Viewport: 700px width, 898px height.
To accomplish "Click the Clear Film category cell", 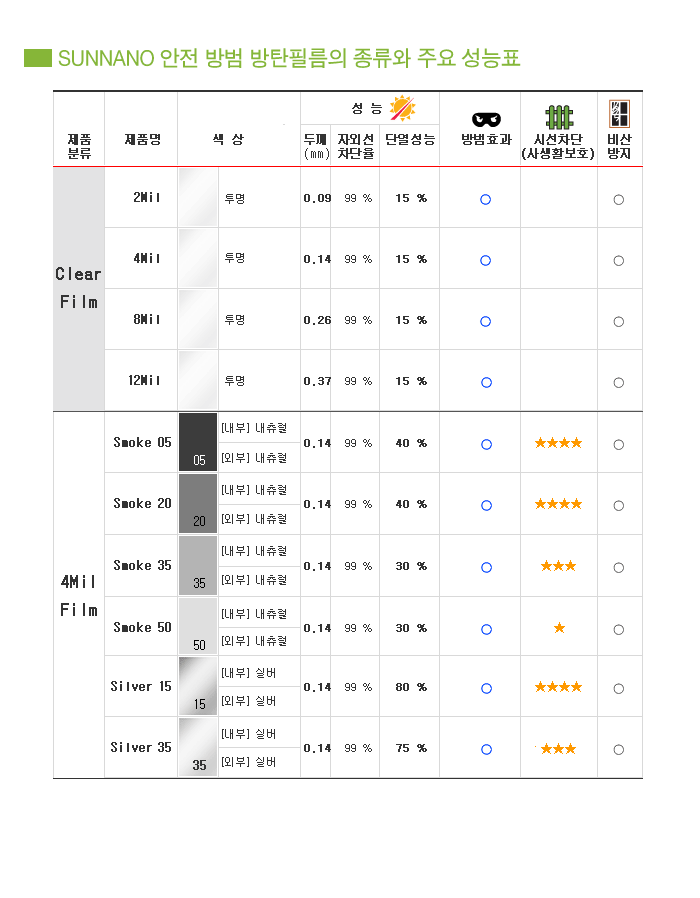I will (x=79, y=289).
